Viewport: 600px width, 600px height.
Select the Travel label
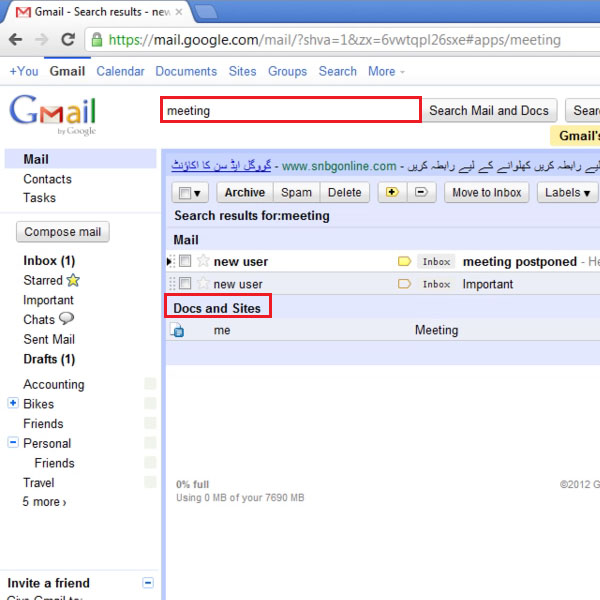39,483
